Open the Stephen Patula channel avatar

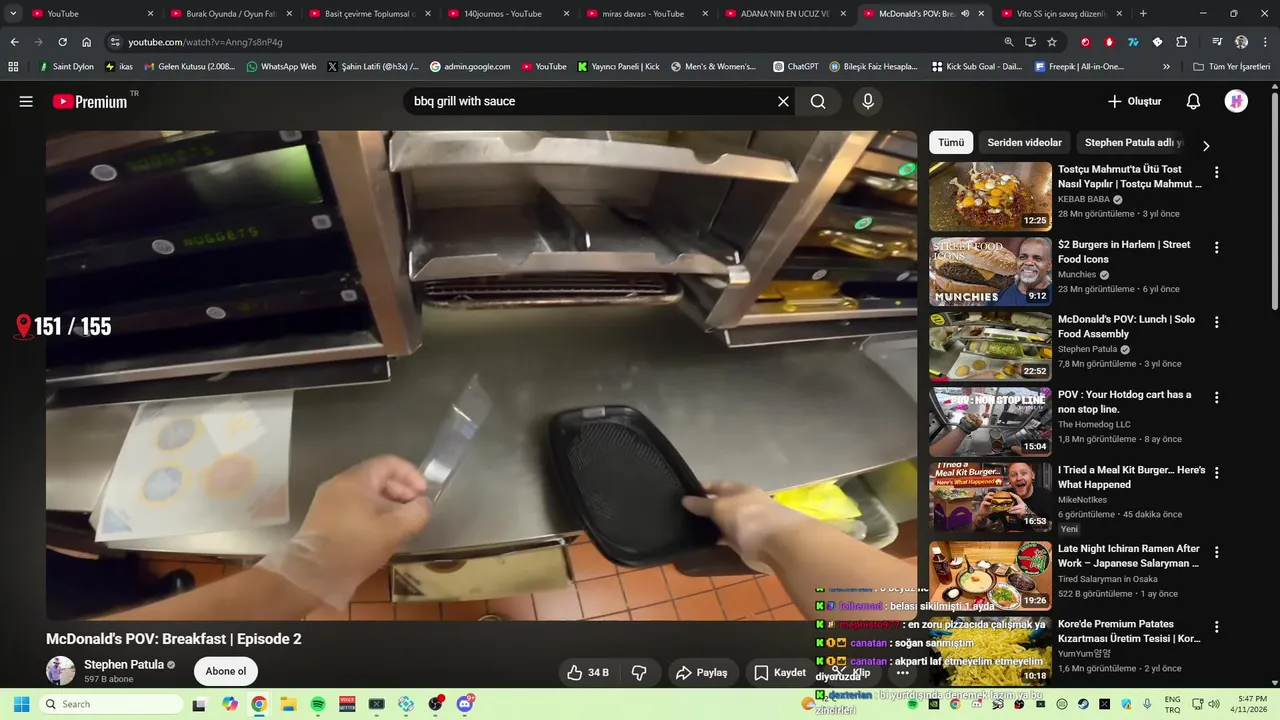61,671
